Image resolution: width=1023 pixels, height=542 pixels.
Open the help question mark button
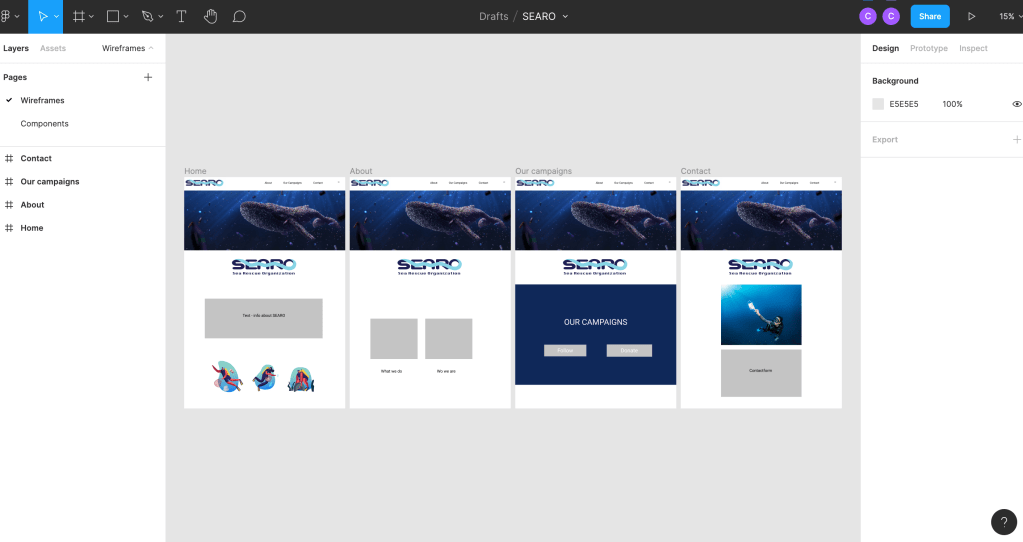point(1004,521)
